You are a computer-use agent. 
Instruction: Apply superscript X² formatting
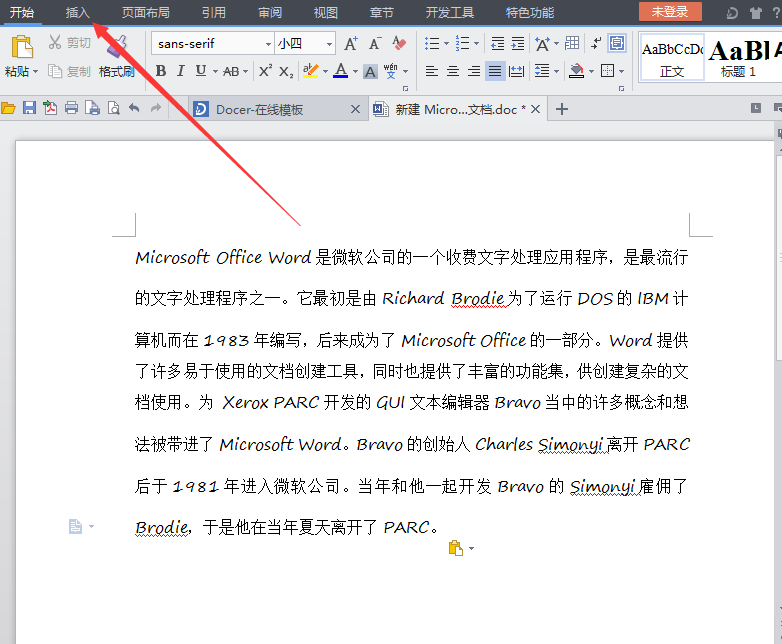[265, 71]
